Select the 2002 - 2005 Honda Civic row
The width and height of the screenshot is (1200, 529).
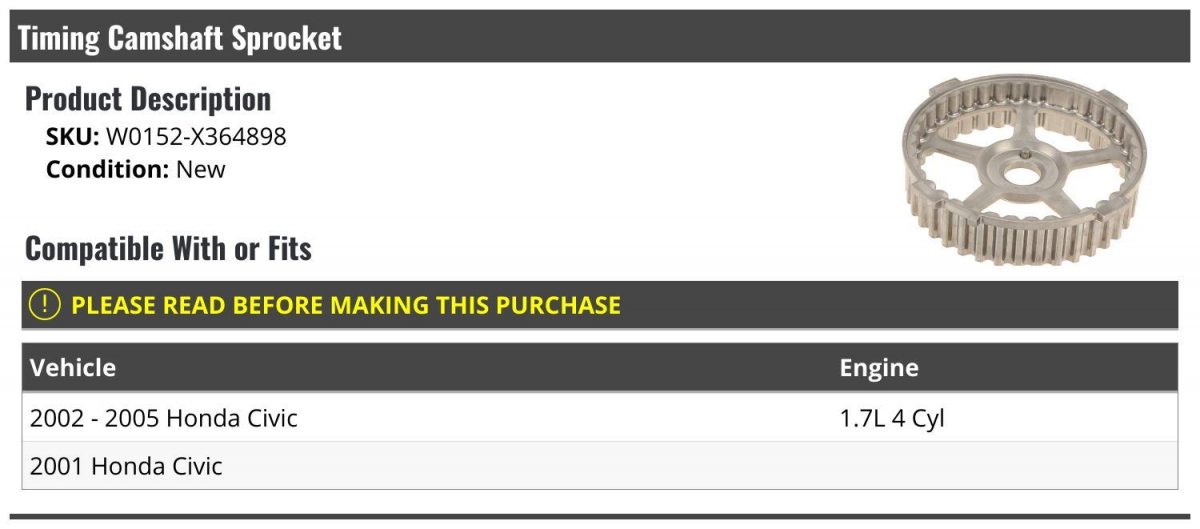click(x=600, y=417)
